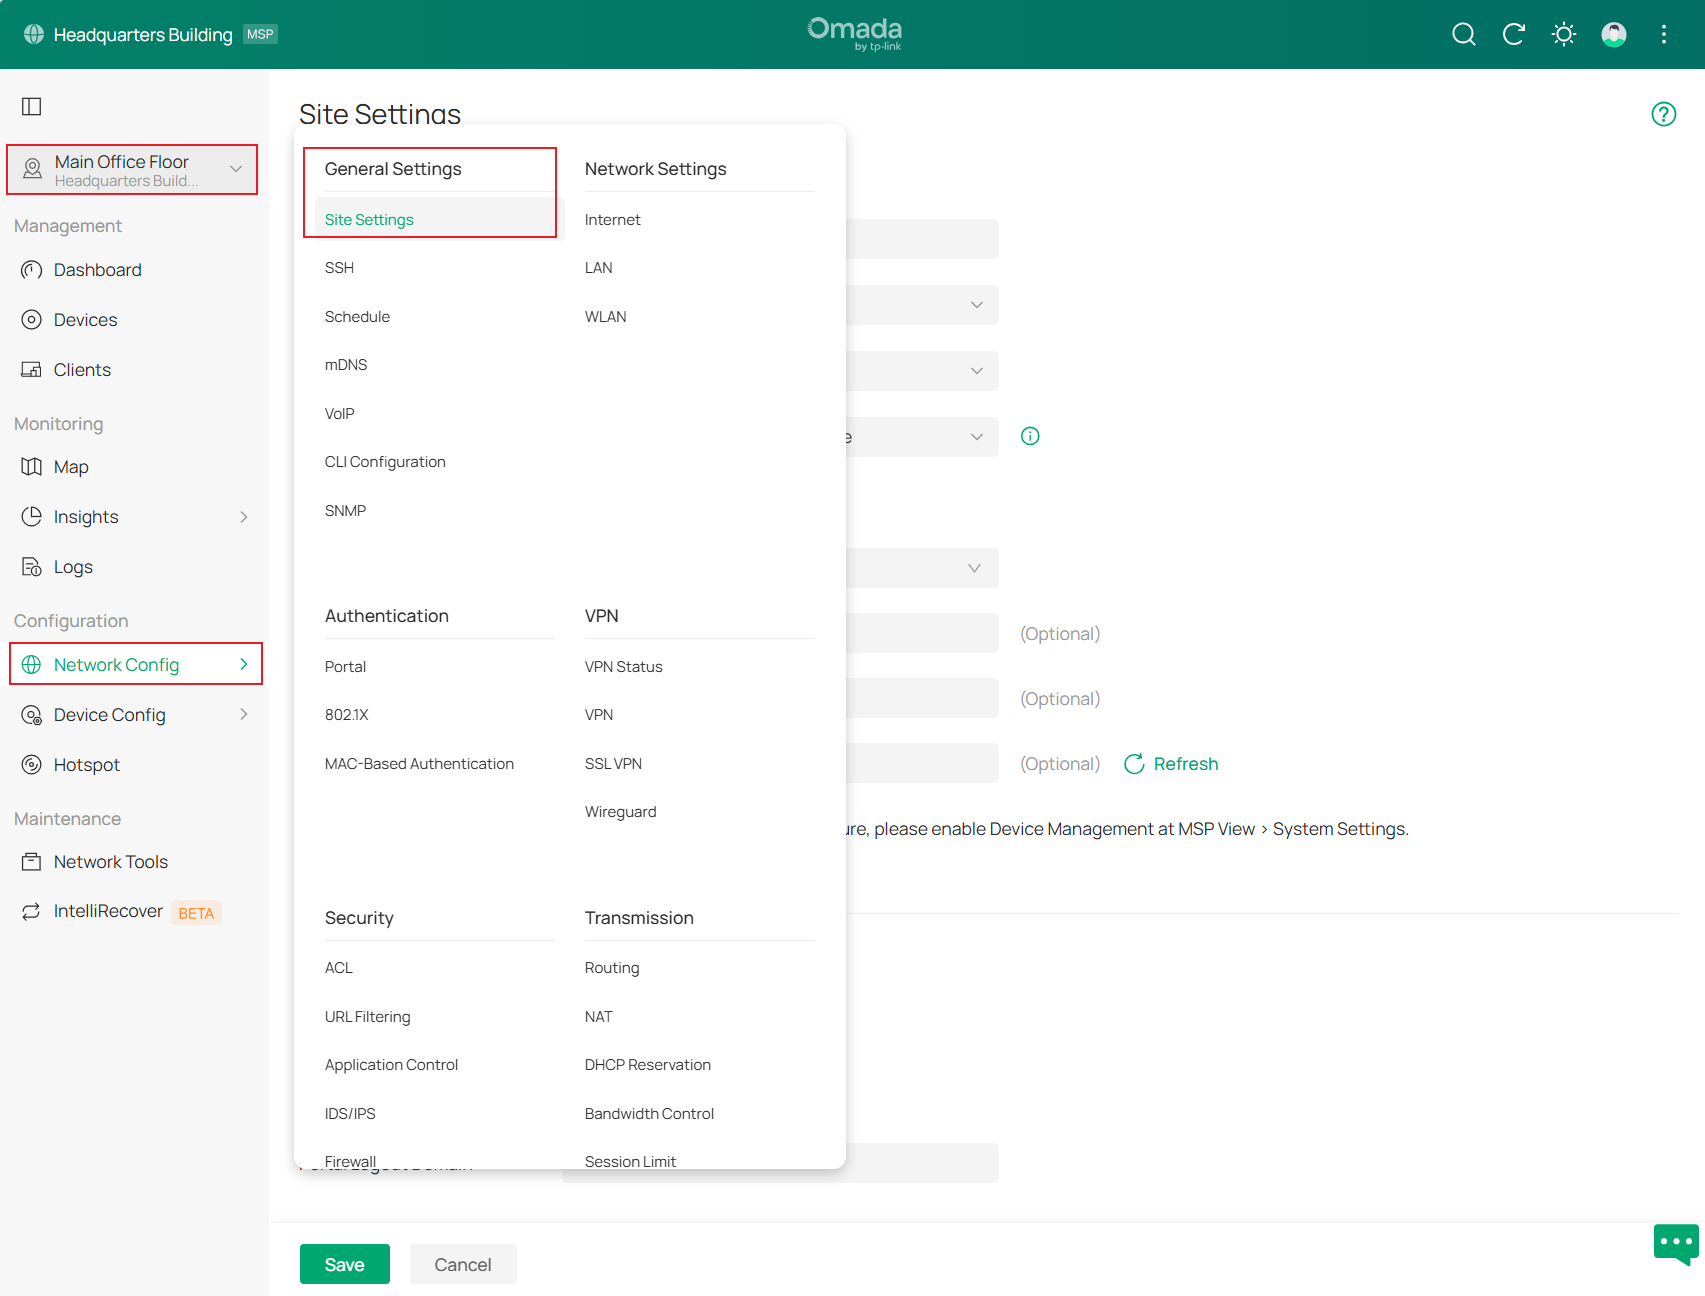Collapse the sidebar with the panel icon

click(32, 105)
